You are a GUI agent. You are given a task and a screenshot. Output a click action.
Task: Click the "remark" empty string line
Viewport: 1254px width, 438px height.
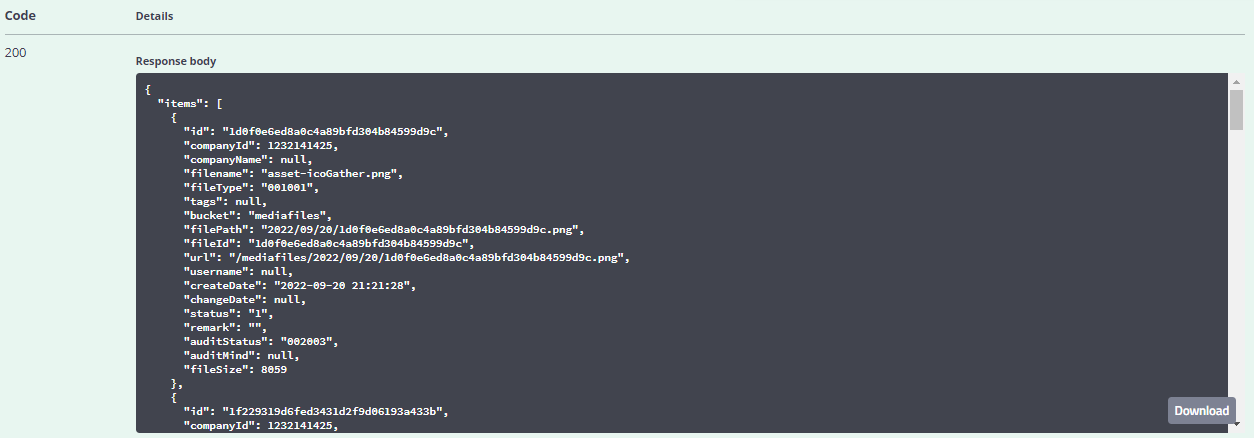point(227,327)
